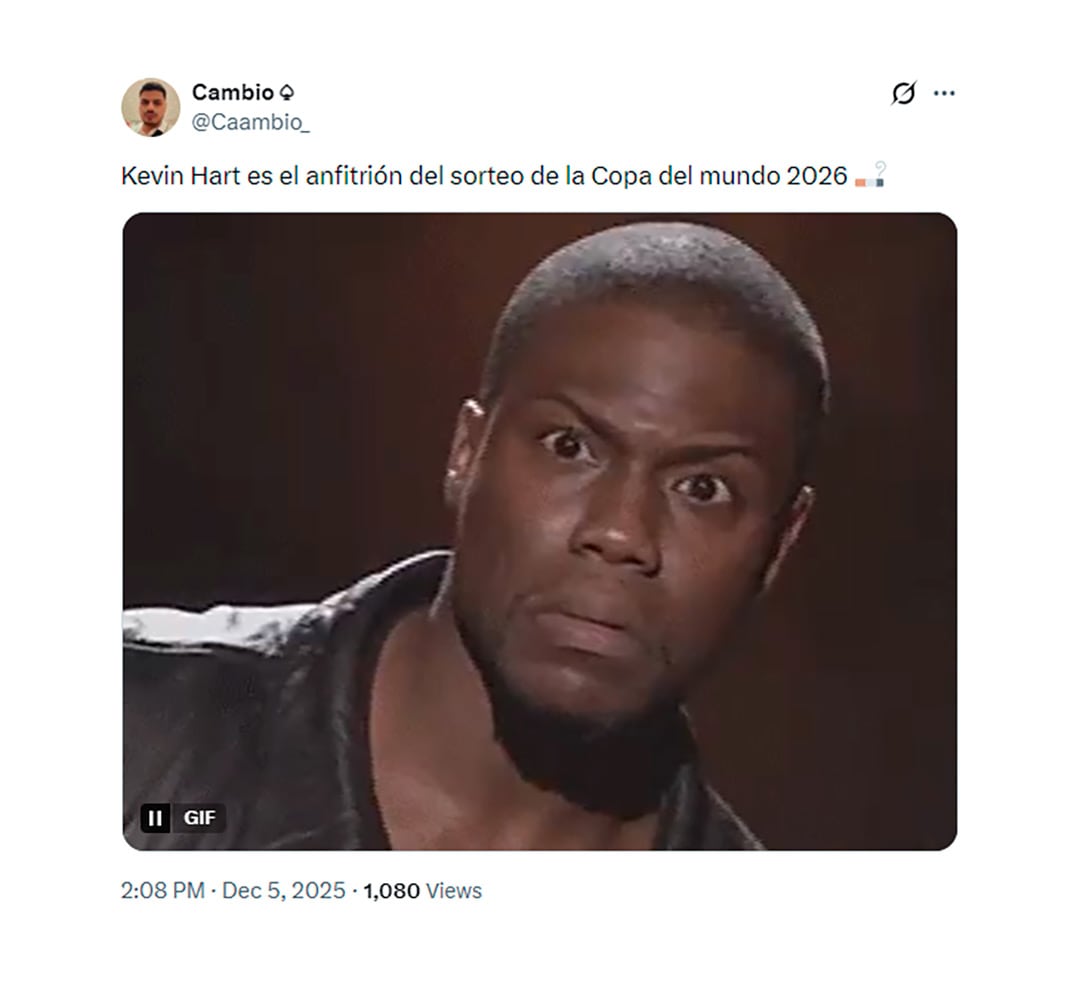Visit the @Caambio_ handle link
Viewport: 1080px width, 984px height.
251,122
